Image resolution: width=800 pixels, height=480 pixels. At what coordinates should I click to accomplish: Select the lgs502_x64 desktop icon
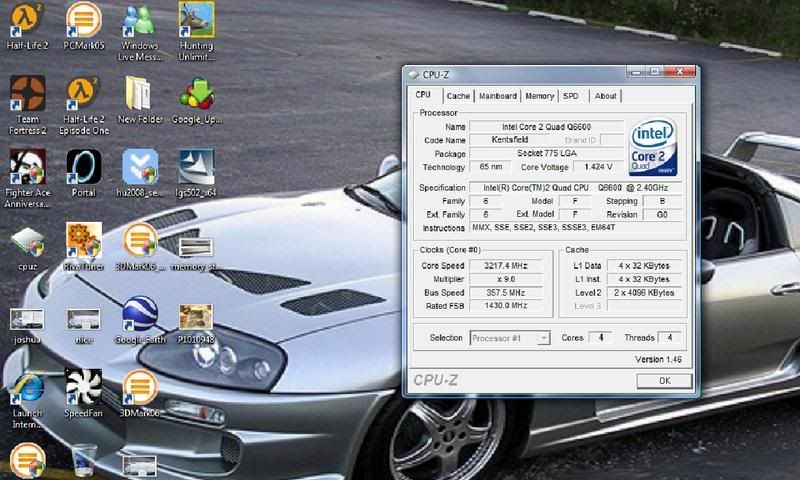coord(196,172)
